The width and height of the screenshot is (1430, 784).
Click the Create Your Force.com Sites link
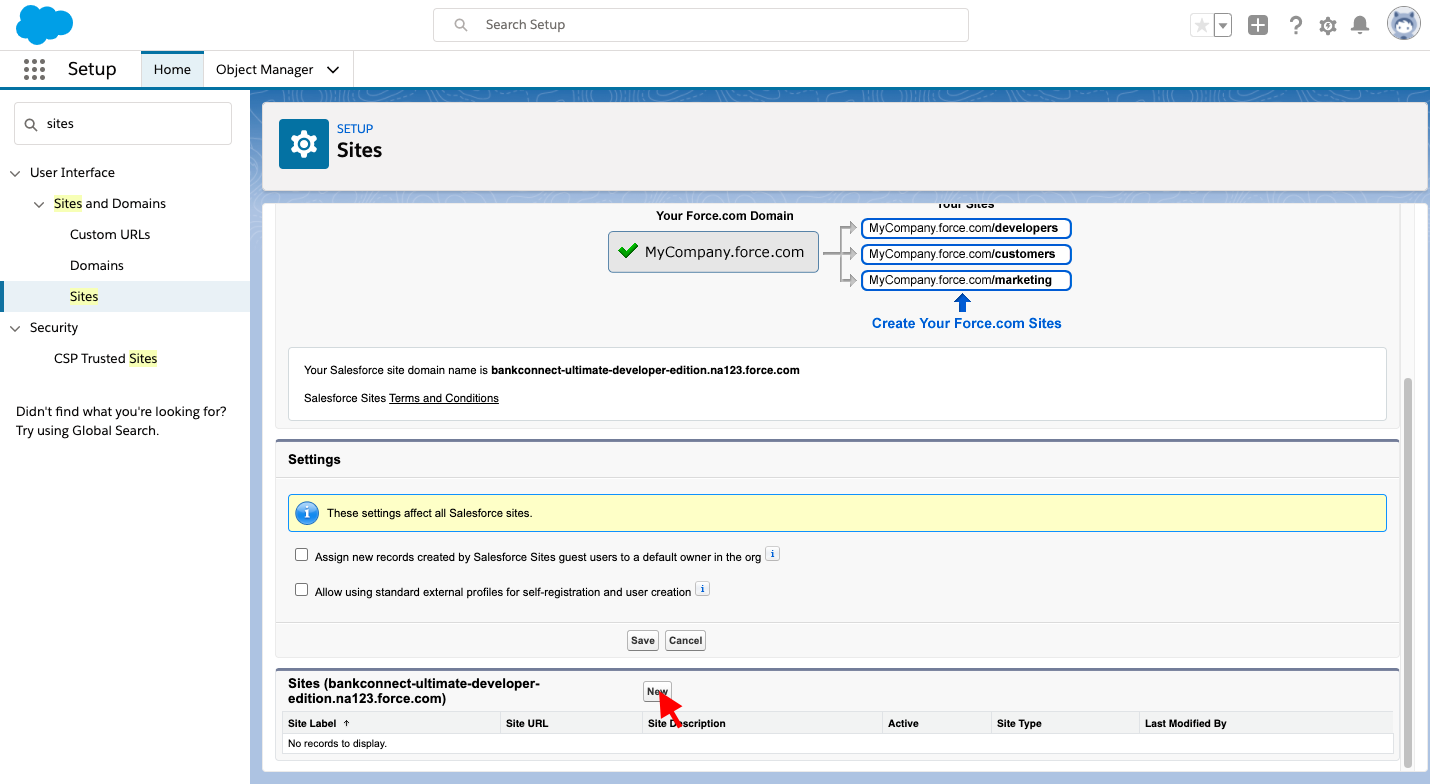pyautogui.click(x=967, y=323)
